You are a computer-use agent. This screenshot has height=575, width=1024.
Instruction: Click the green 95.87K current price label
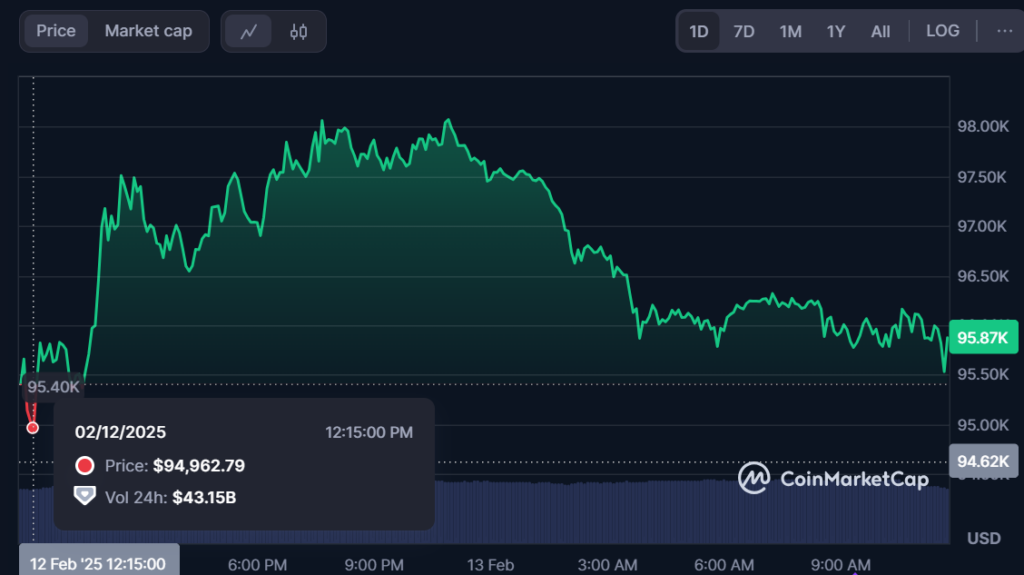pyautogui.click(x=982, y=338)
